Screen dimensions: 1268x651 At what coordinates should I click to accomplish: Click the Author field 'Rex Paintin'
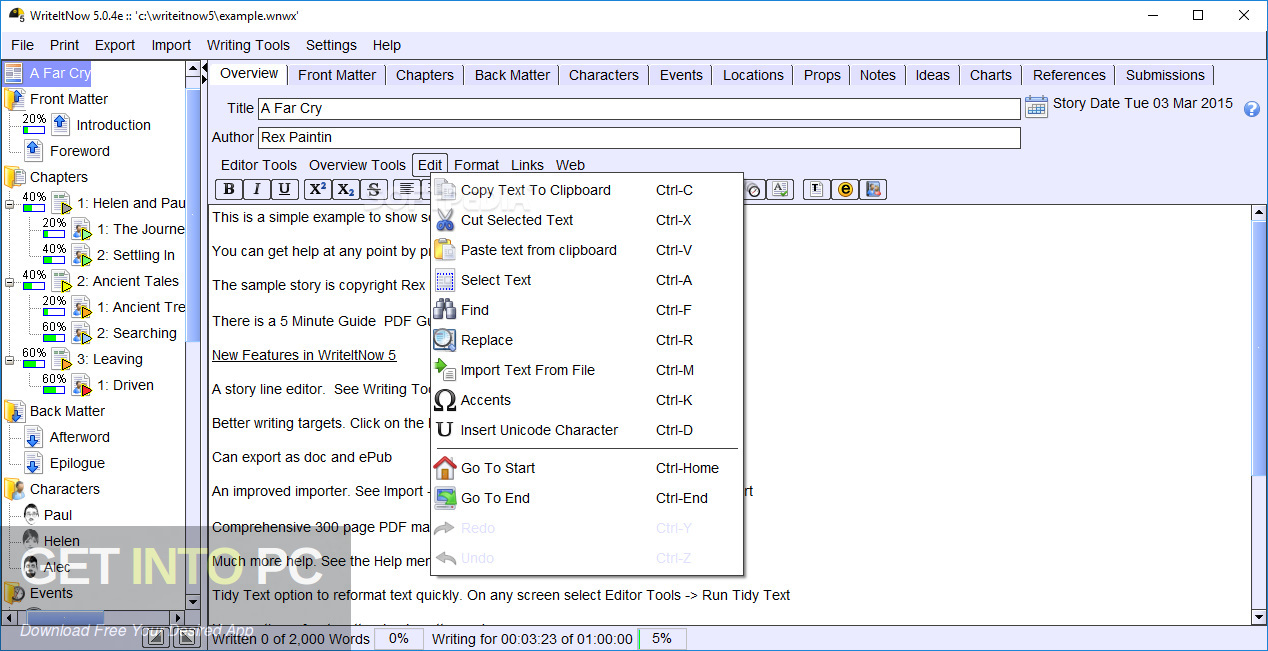(639, 137)
